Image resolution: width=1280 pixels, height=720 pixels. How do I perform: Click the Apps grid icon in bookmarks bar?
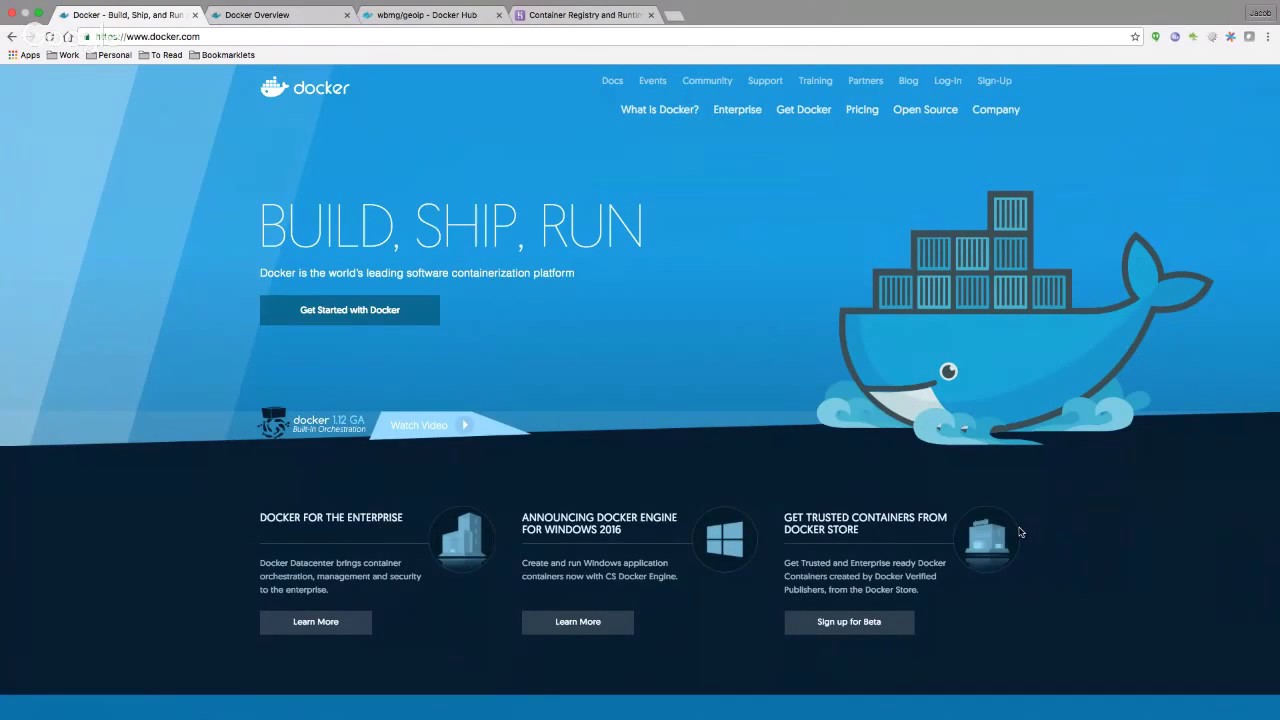click(x=13, y=55)
